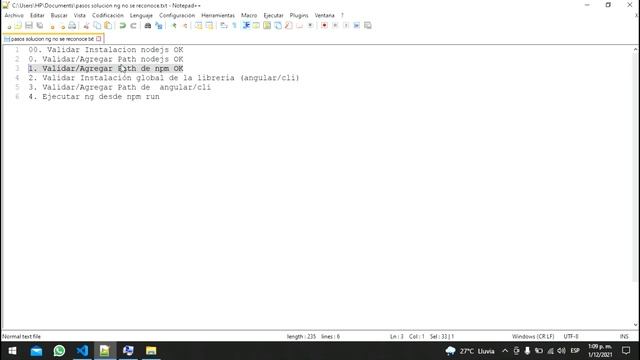This screenshot has width=640, height=360.
Task: Click the Copy toolbar icon
Action: [97, 26]
